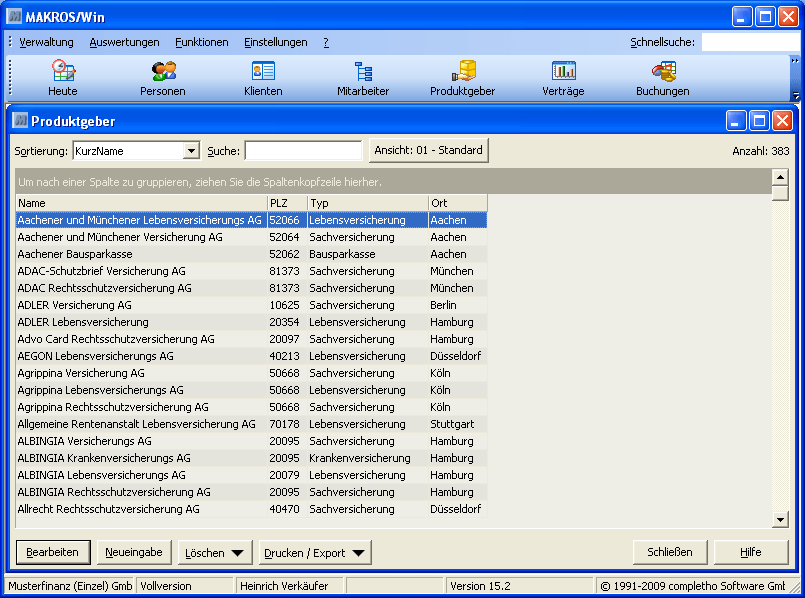This screenshot has width=805, height=598.
Task: Click the Version 15.2 status entry
Action: pos(520,586)
